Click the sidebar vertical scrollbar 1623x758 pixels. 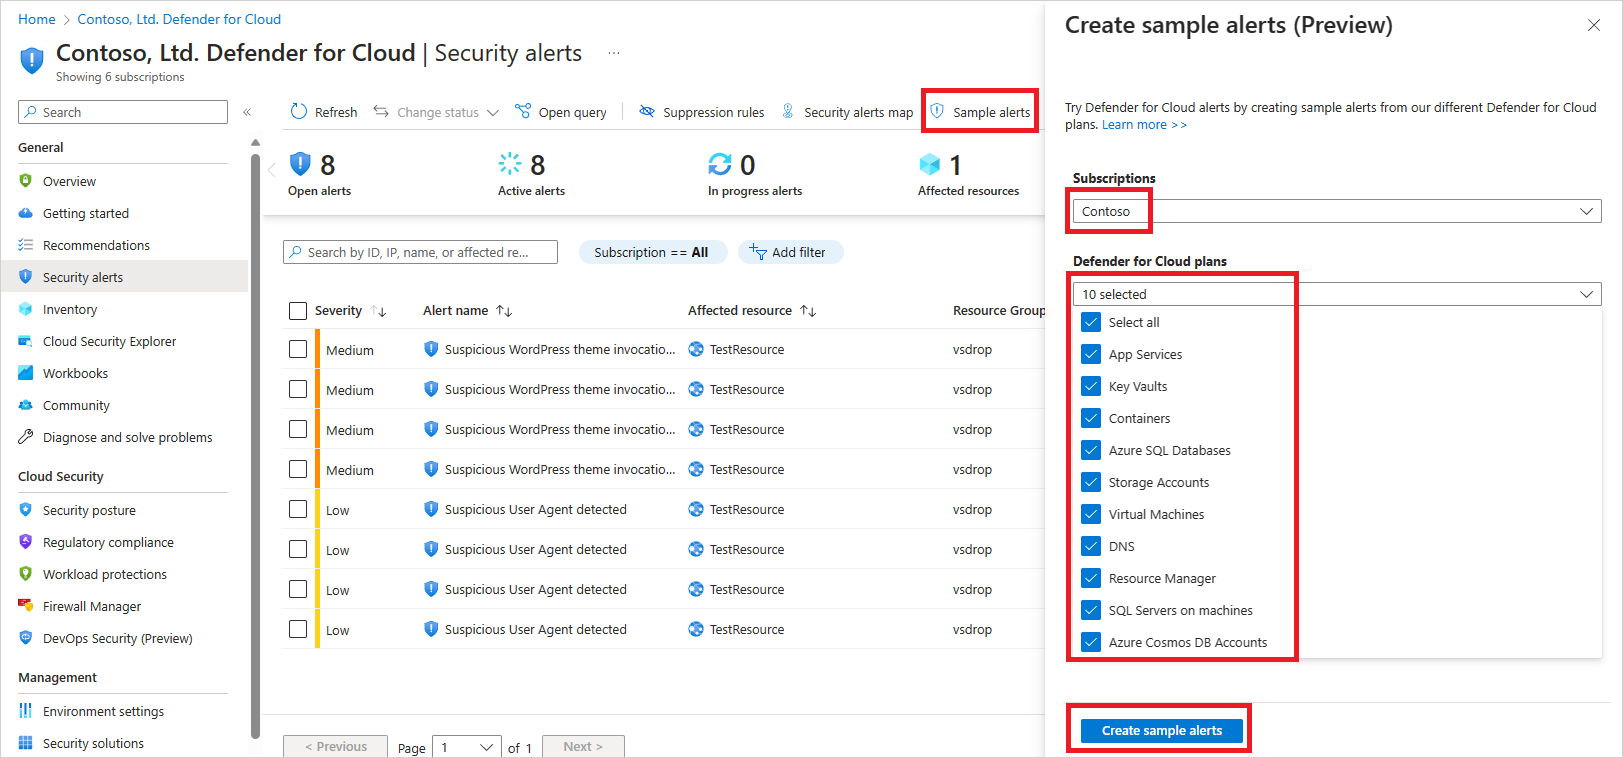(255, 445)
